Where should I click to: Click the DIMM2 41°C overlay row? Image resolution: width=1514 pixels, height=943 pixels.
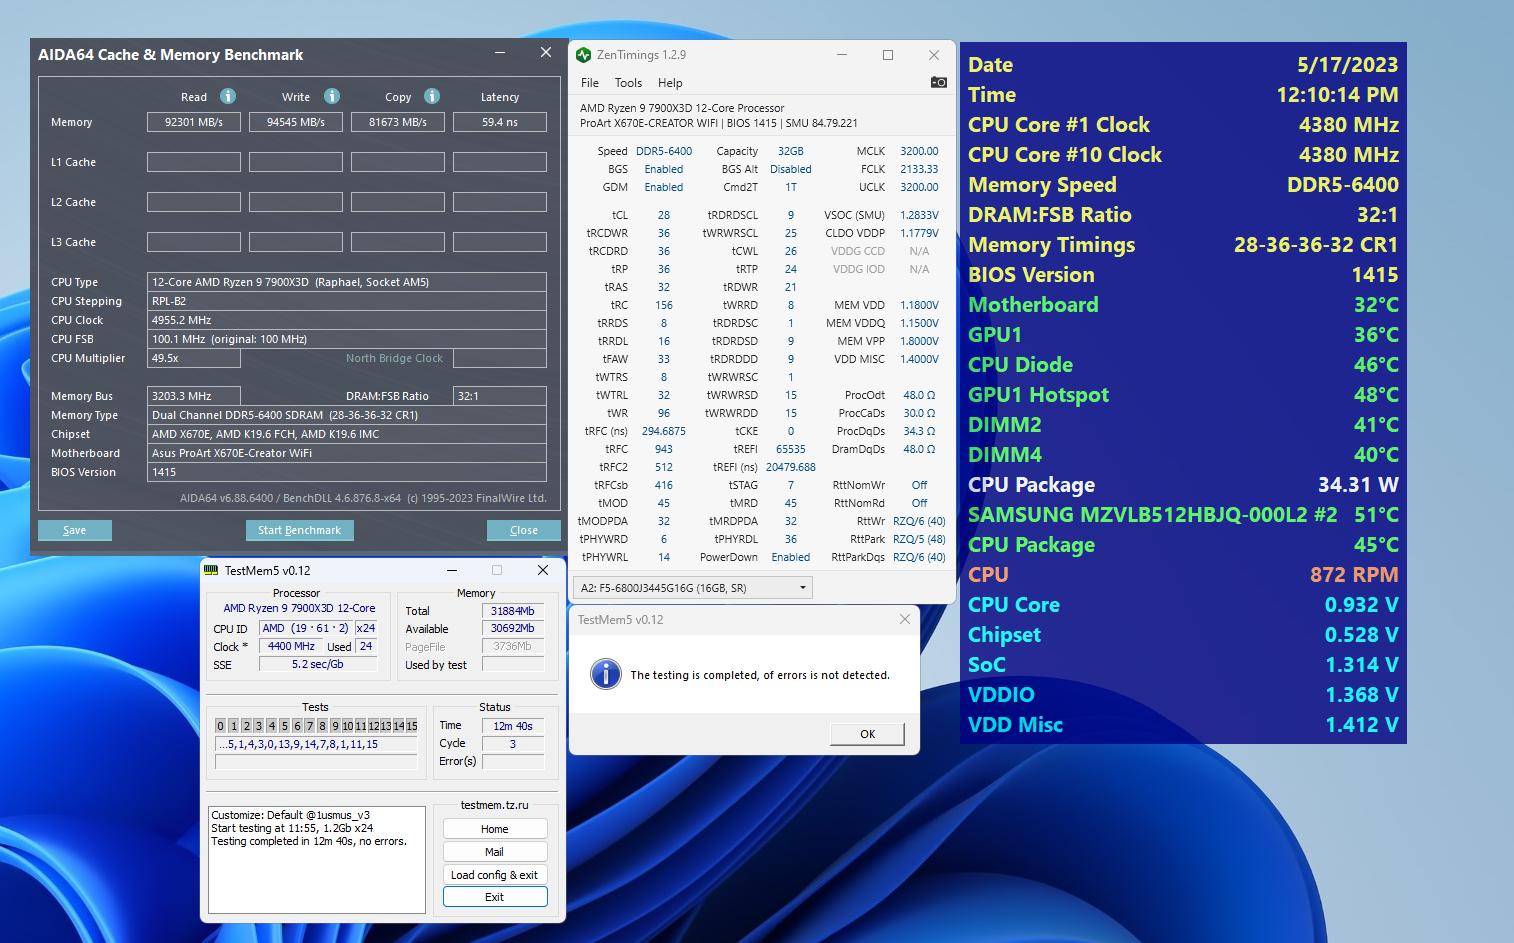pos(1183,425)
